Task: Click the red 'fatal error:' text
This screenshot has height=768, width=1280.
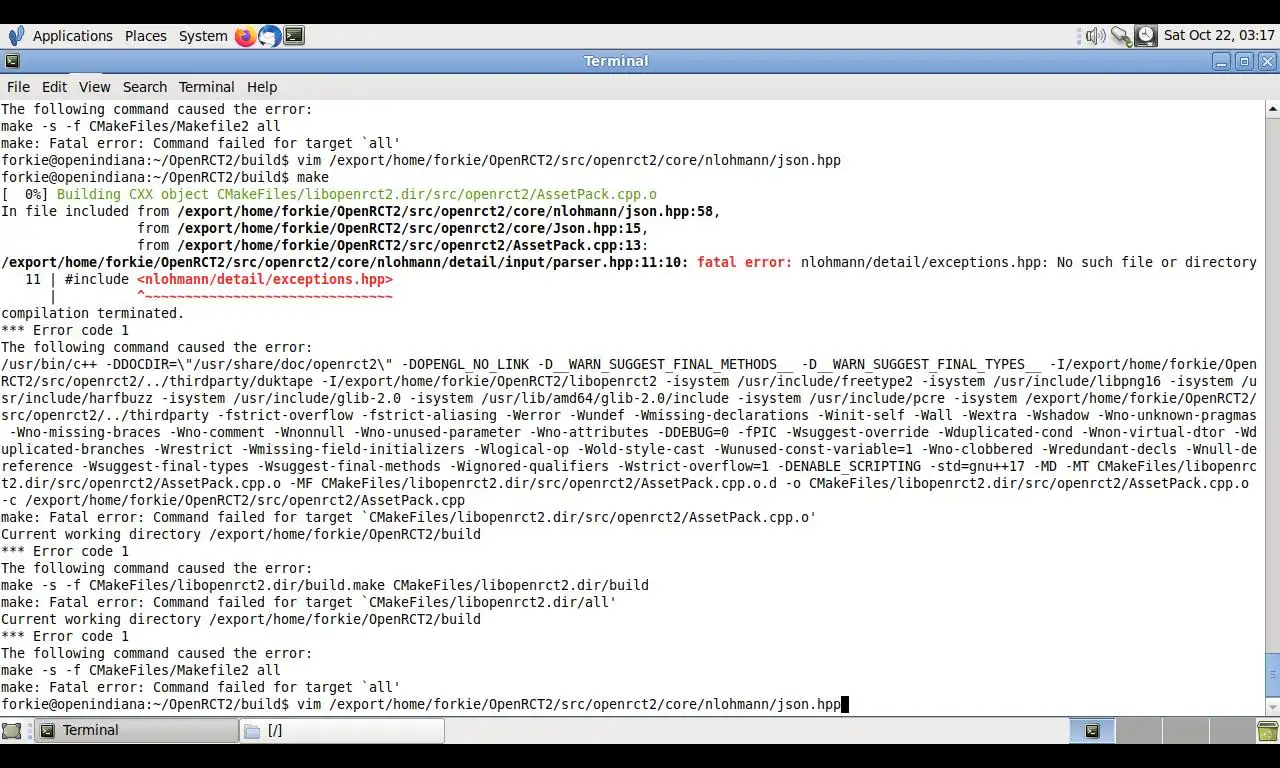Action: (744, 262)
